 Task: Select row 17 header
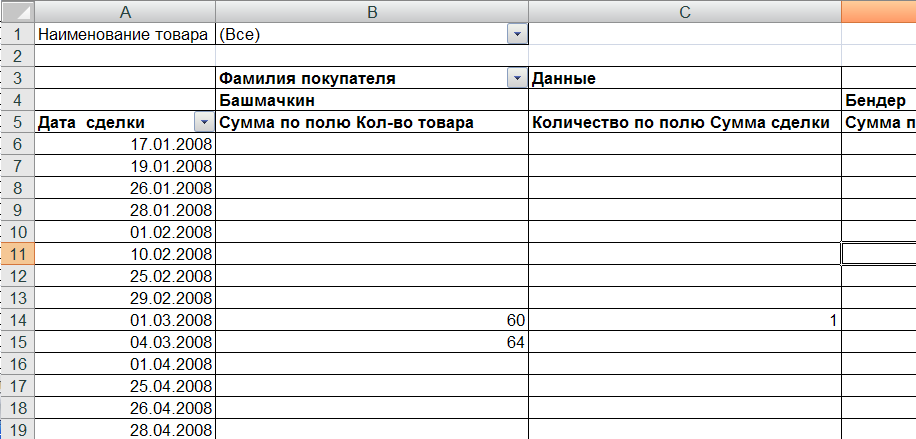18,386
